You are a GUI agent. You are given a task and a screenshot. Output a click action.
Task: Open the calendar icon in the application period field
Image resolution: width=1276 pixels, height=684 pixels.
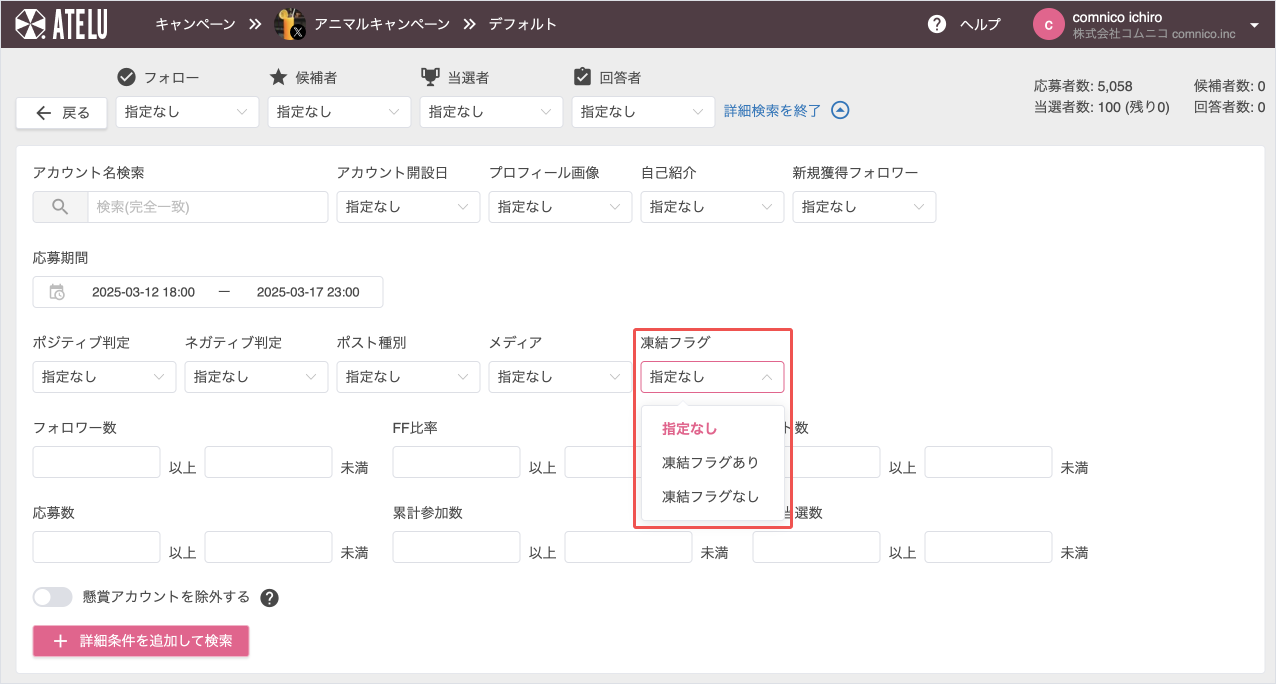(58, 292)
